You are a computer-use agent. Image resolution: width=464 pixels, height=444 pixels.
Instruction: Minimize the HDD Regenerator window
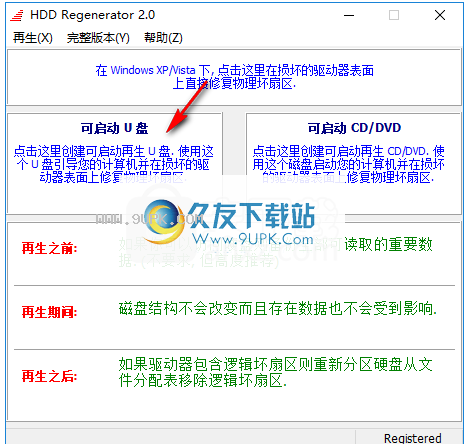pyautogui.click(x=349, y=15)
